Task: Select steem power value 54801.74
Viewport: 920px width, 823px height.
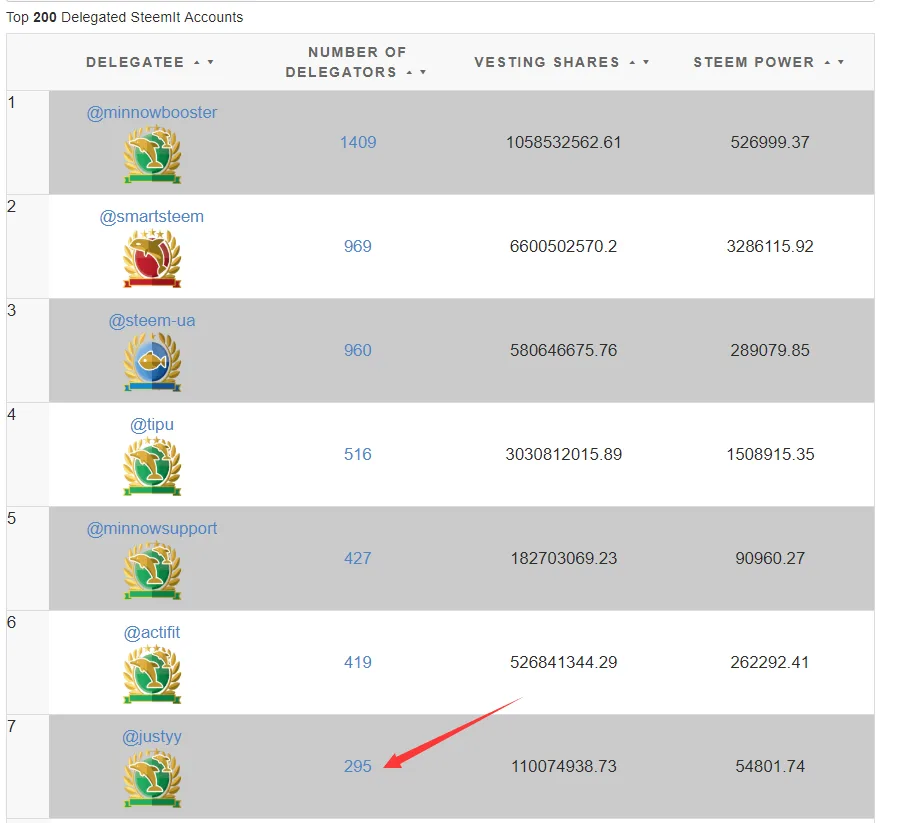Action: pos(770,766)
